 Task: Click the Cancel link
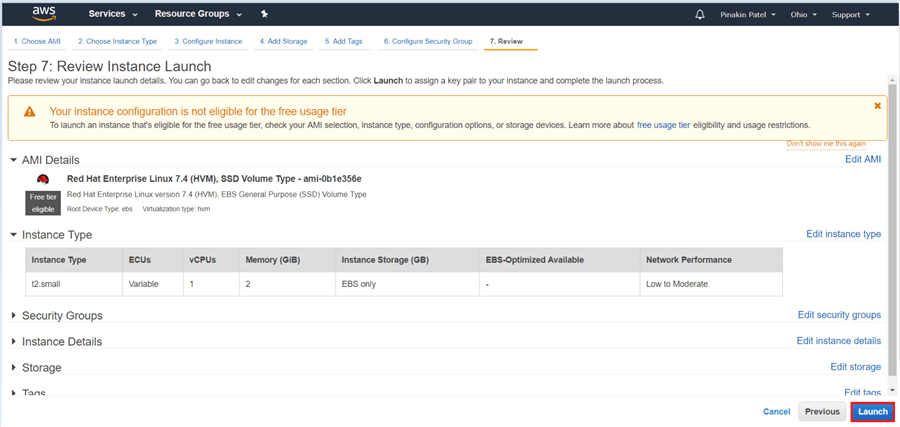click(x=777, y=412)
